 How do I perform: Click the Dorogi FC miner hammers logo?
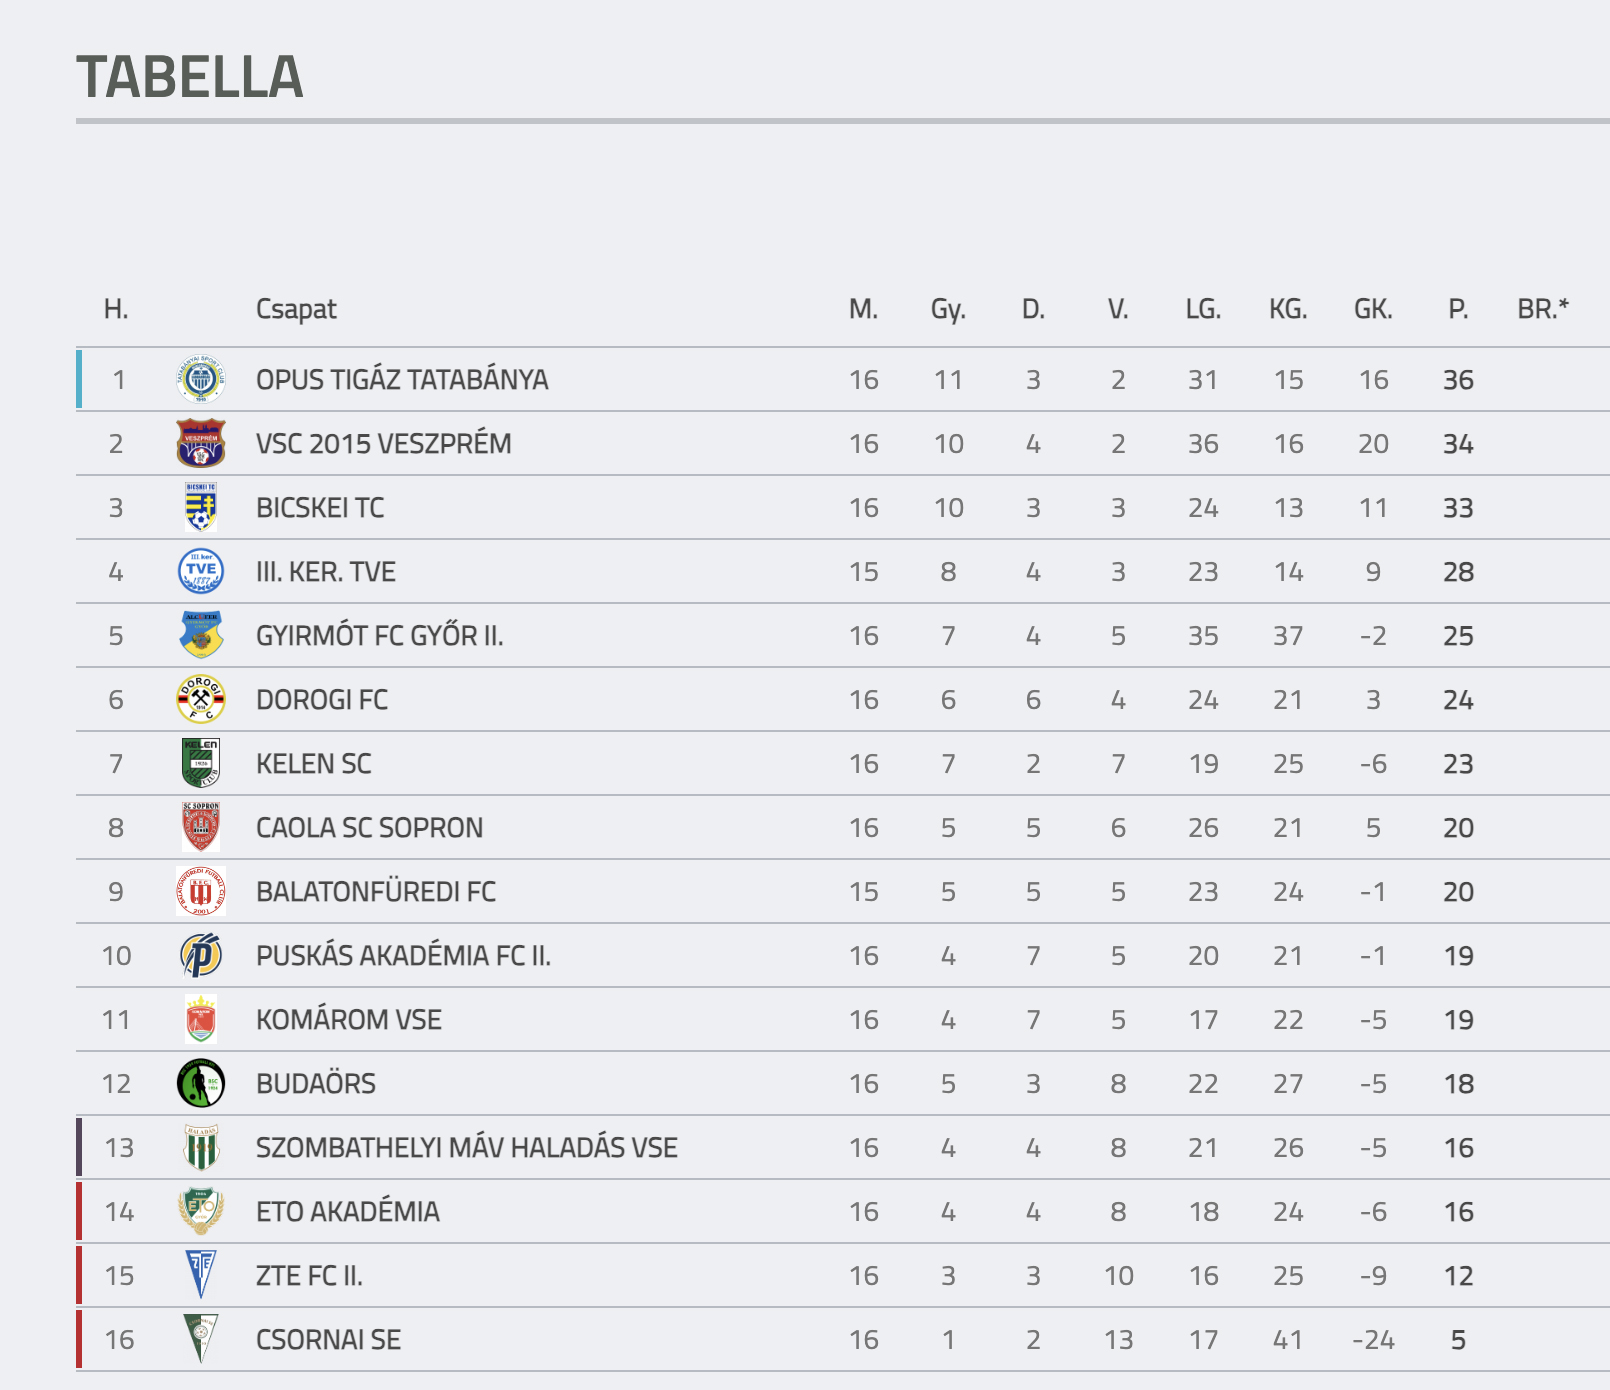(201, 700)
